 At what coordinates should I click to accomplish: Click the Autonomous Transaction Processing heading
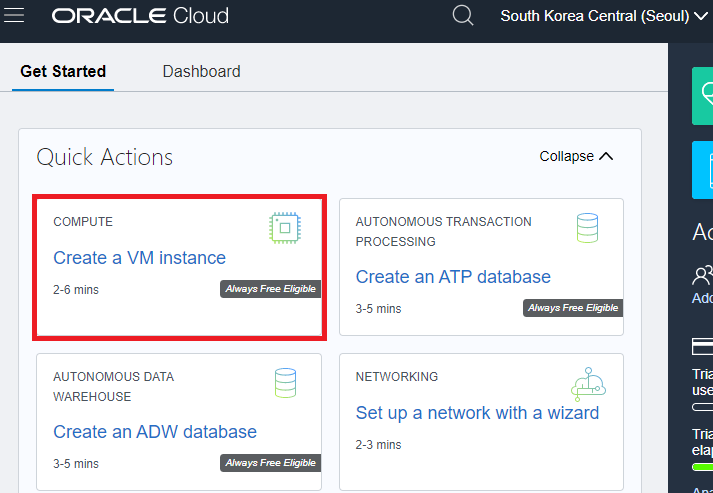[443, 231]
